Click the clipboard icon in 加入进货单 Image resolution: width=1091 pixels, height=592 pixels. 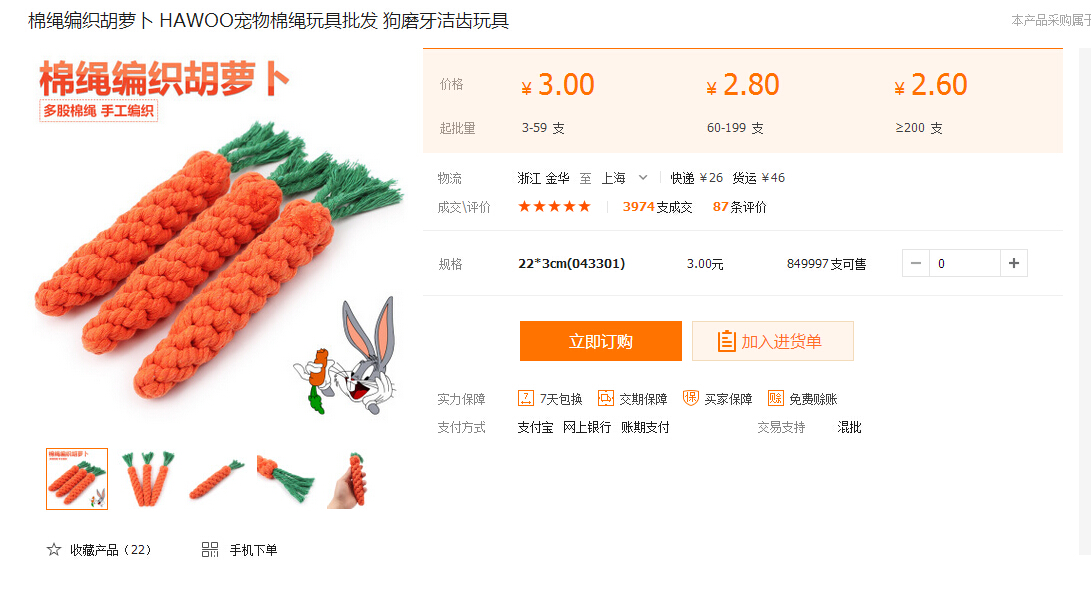click(726, 341)
